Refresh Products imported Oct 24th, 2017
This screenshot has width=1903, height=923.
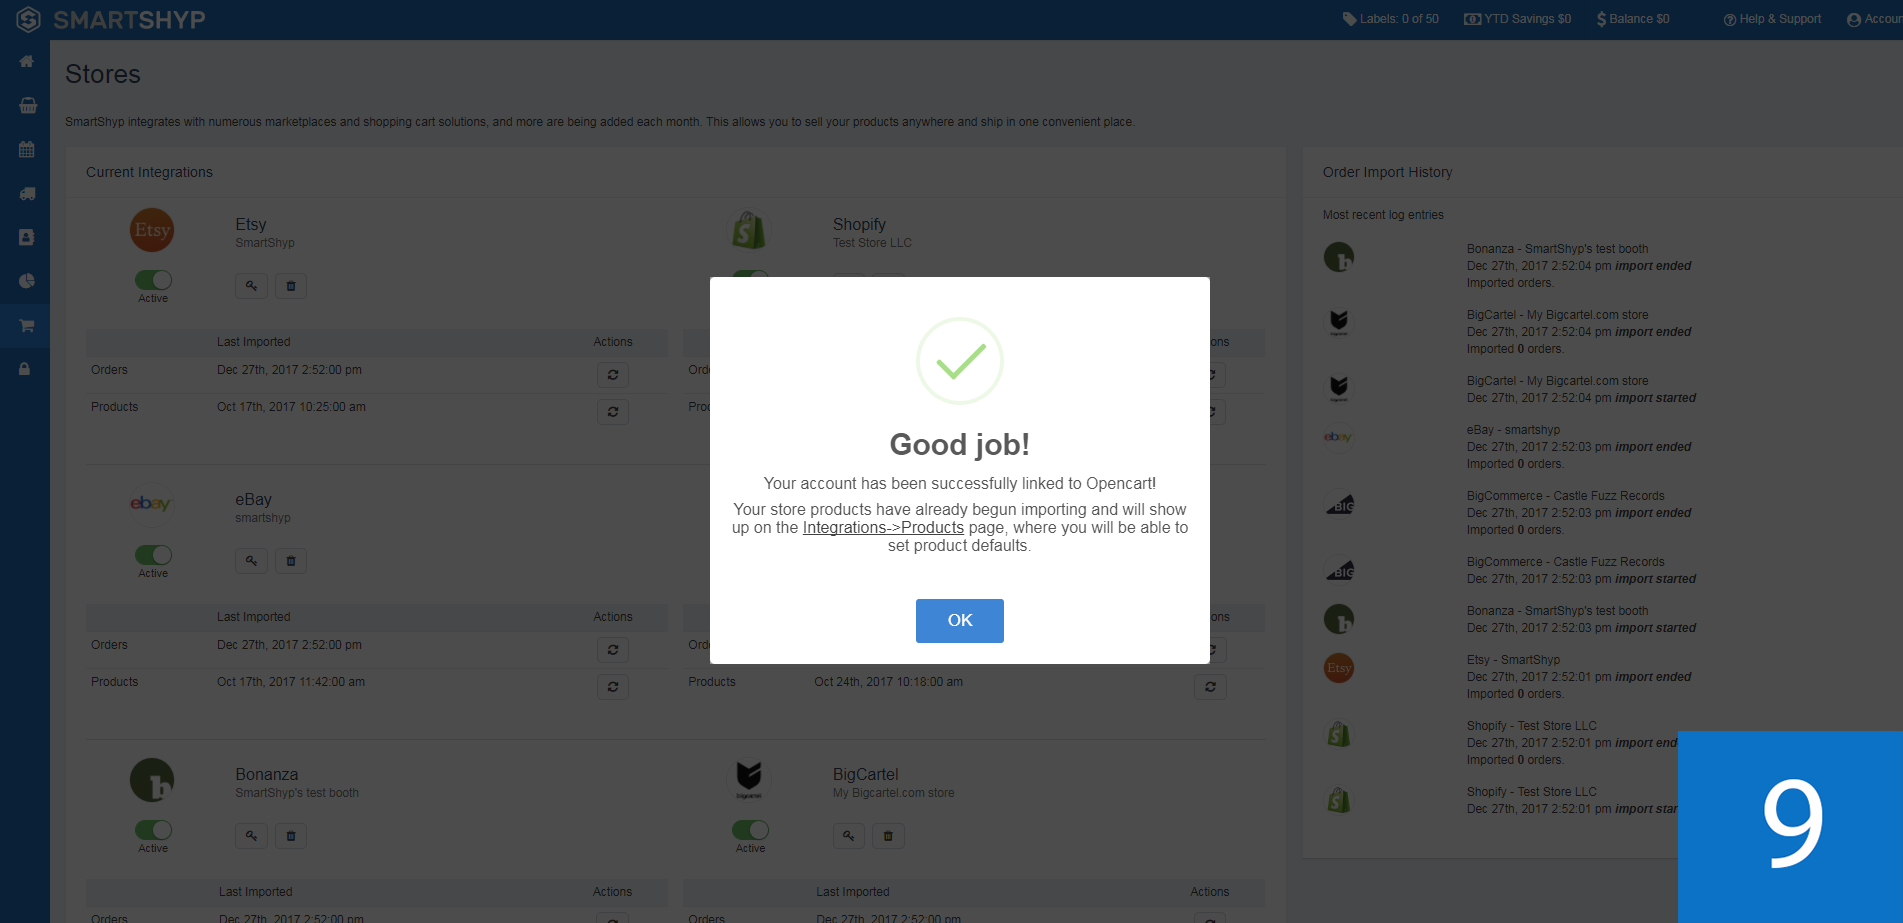[x=1210, y=687]
